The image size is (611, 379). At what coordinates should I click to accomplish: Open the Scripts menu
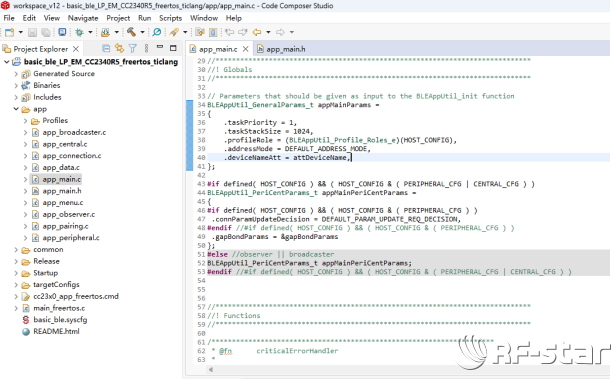click(170, 18)
